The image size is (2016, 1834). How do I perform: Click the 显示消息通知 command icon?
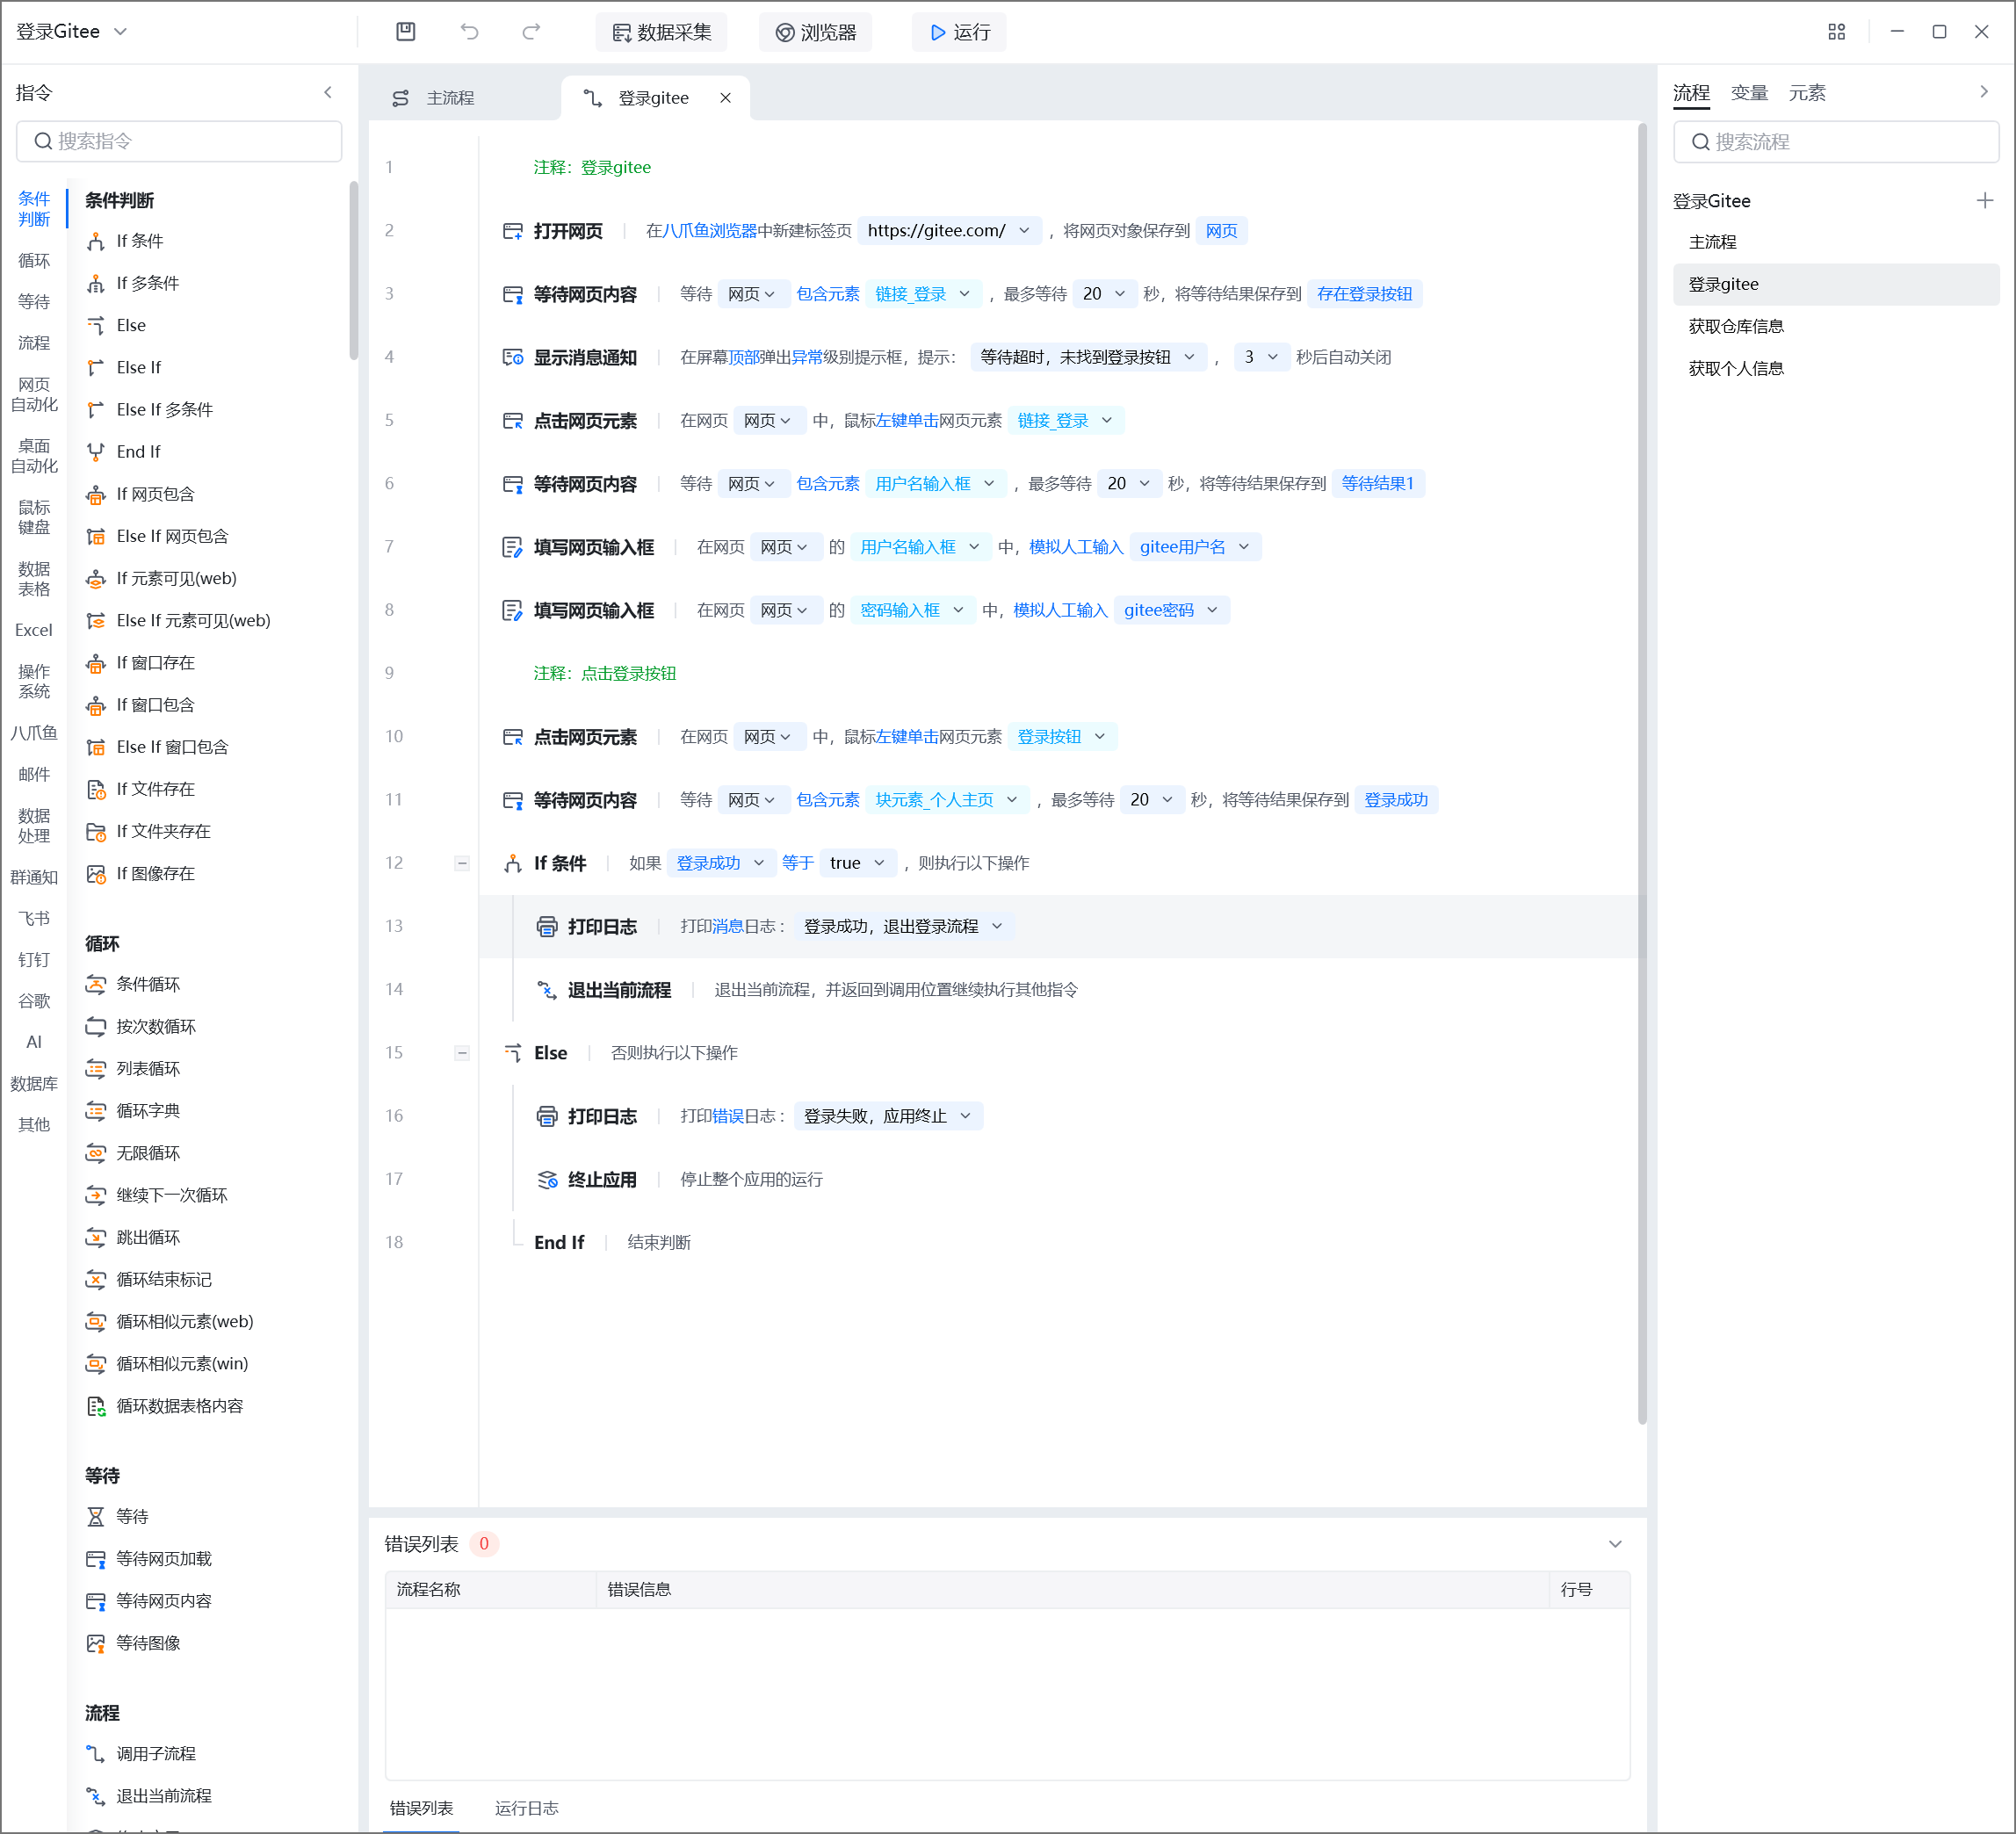(x=512, y=357)
